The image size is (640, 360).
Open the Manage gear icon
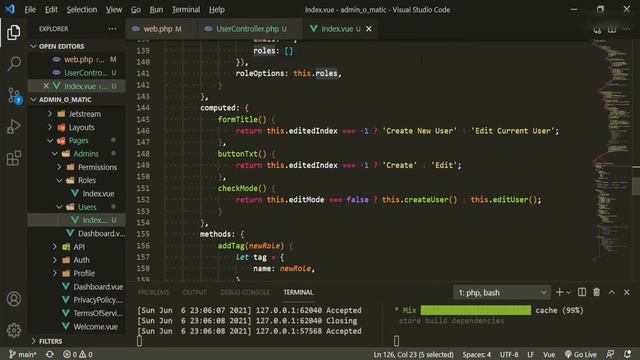pos(13,330)
